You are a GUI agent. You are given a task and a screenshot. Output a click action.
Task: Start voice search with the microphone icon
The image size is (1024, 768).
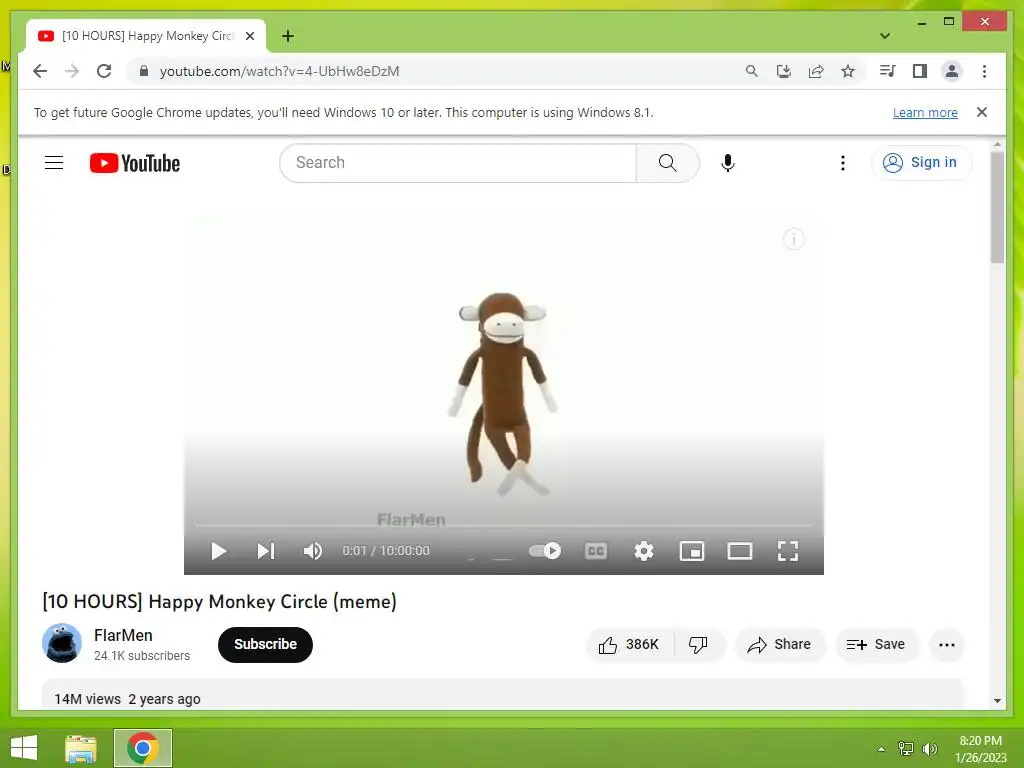[728, 163]
